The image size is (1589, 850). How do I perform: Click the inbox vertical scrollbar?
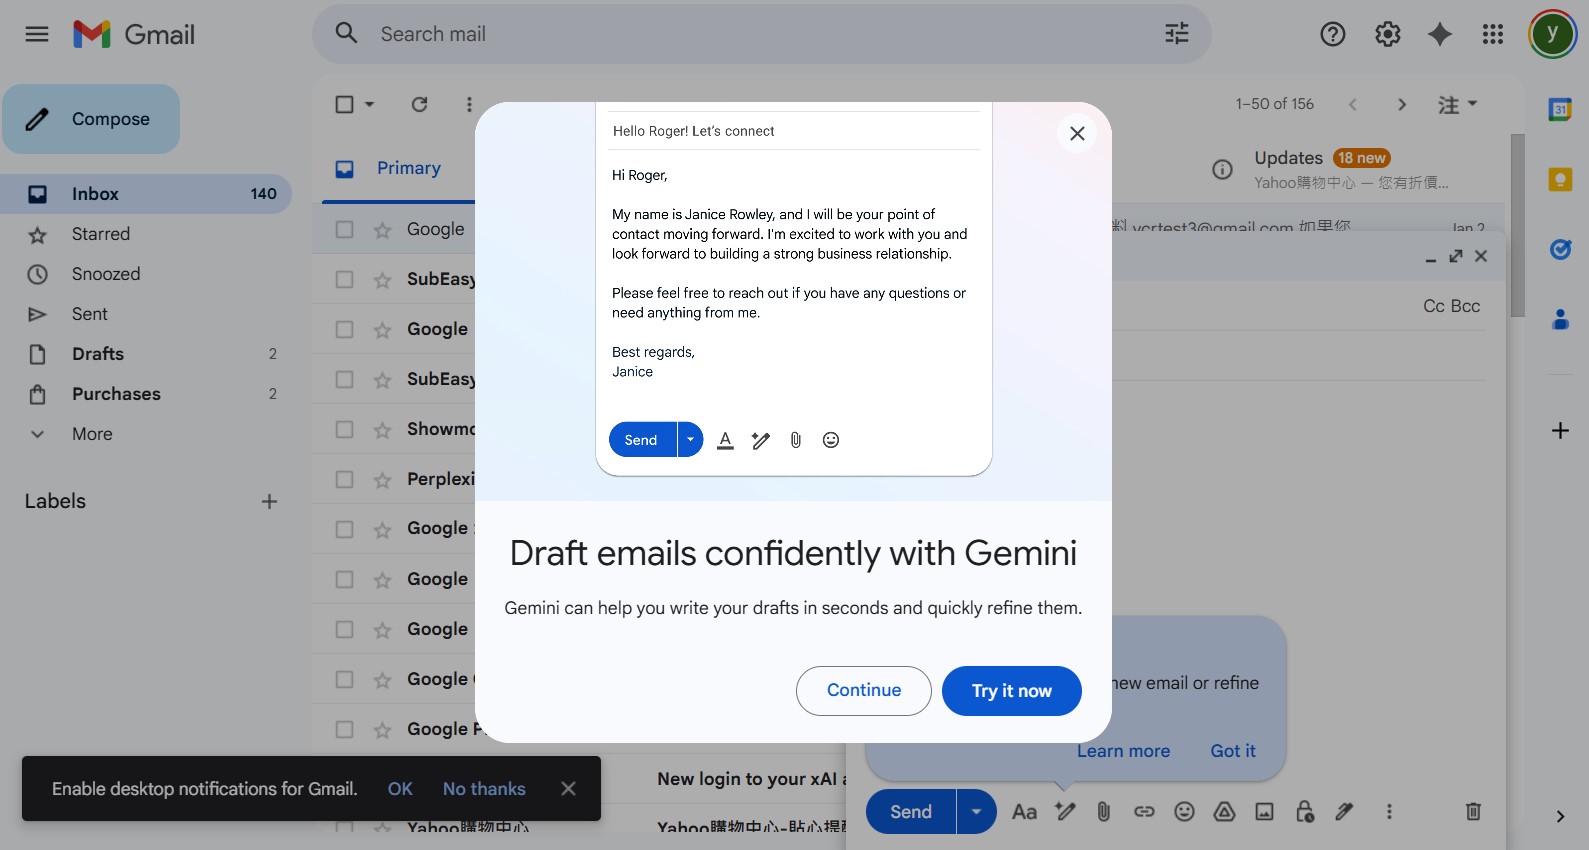click(x=1517, y=225)
